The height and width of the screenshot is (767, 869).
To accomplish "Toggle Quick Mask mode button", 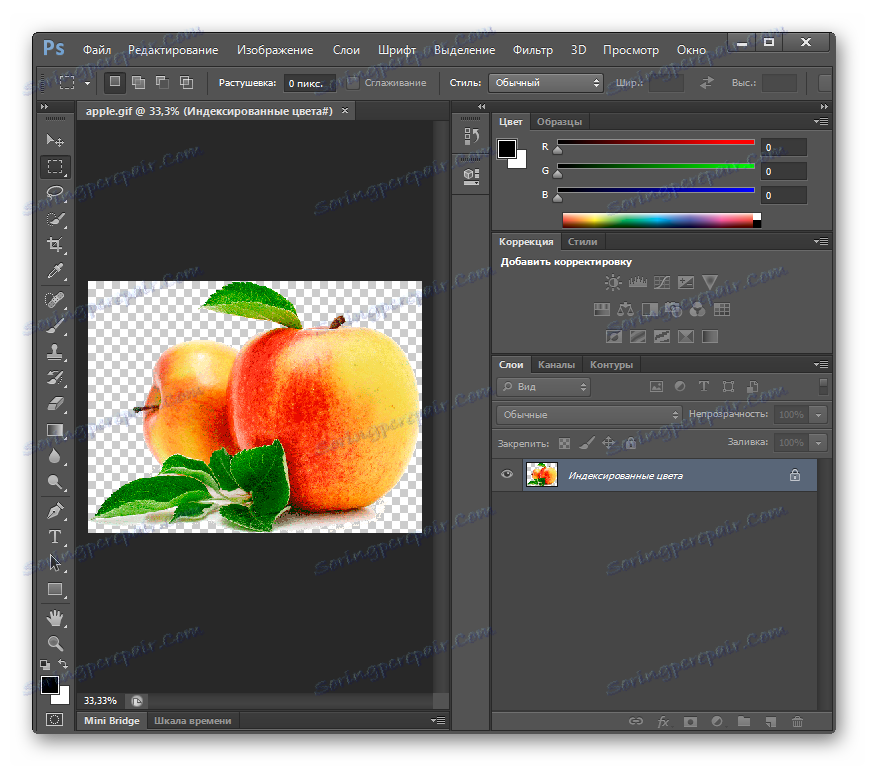I will coord(55,719).
